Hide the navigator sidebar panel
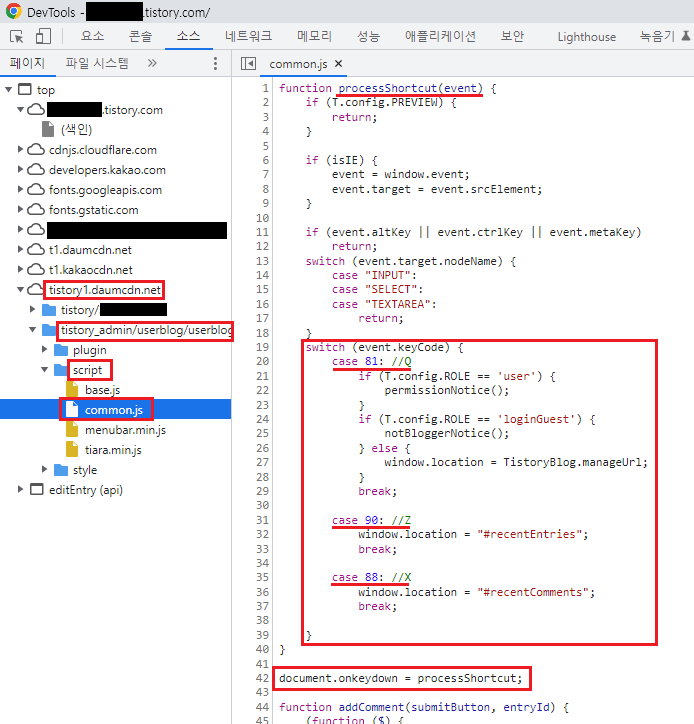This screenshot has width=694, height=724. tap(248, 64)
